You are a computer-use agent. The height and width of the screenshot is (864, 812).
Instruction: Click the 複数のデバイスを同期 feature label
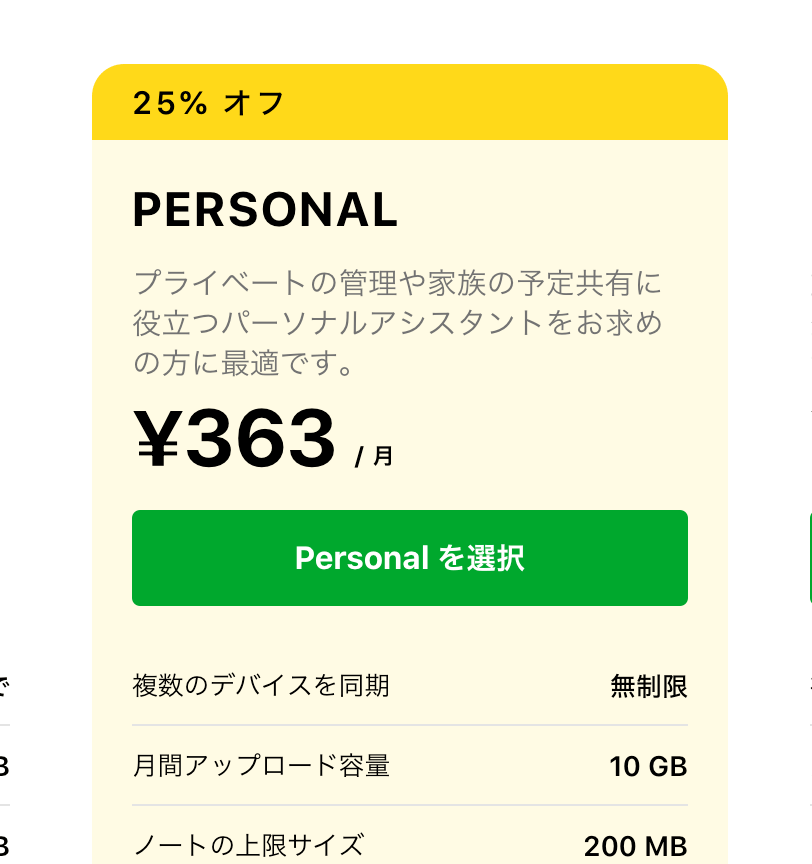coord(261,686)
